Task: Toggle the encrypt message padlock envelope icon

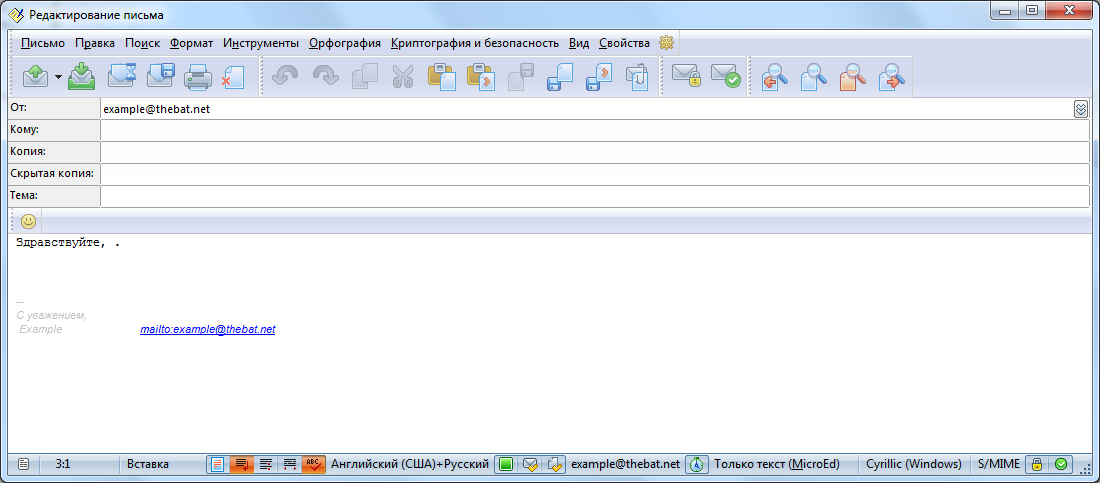Action: (686, 76)
